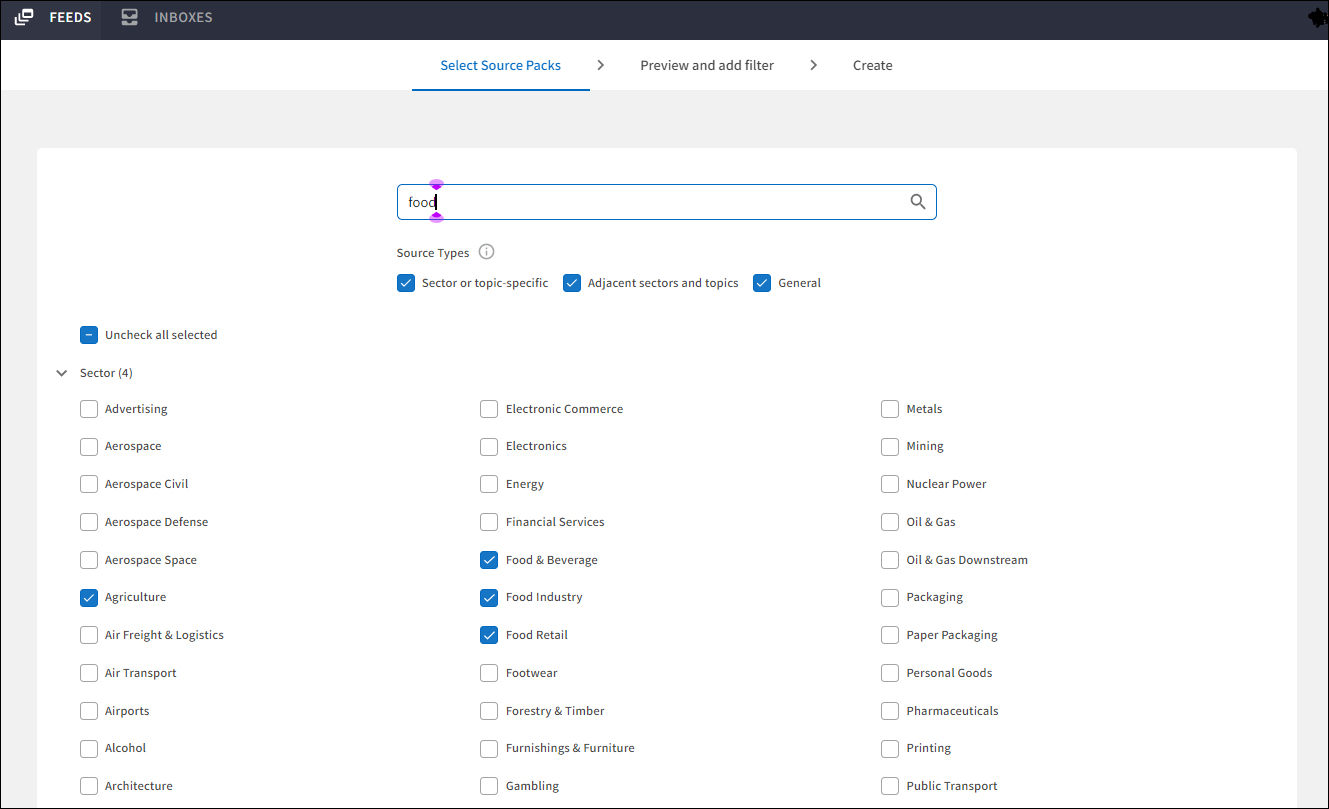Screen dimensions: 1329x809
Task: Click the Inboxes tray icon
Action: pyautogui.click(x=130, y=18)
